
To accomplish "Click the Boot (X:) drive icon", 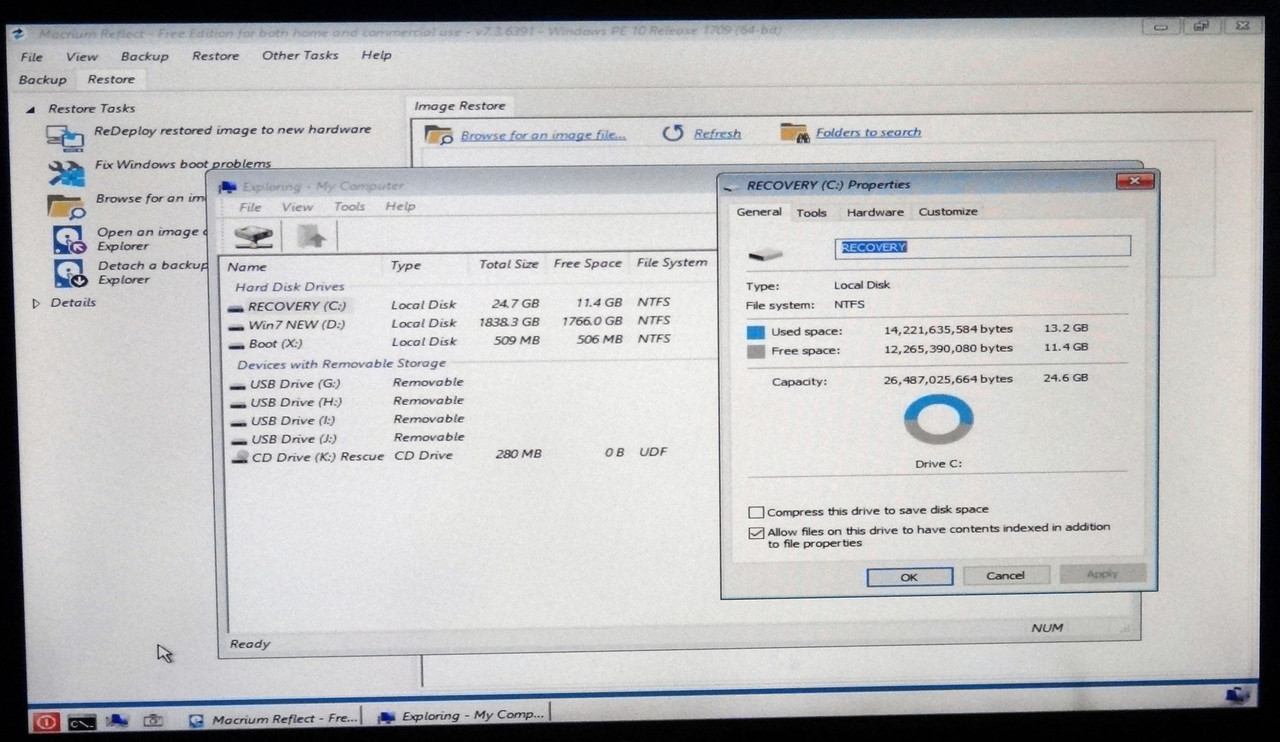I will (236, 344).
